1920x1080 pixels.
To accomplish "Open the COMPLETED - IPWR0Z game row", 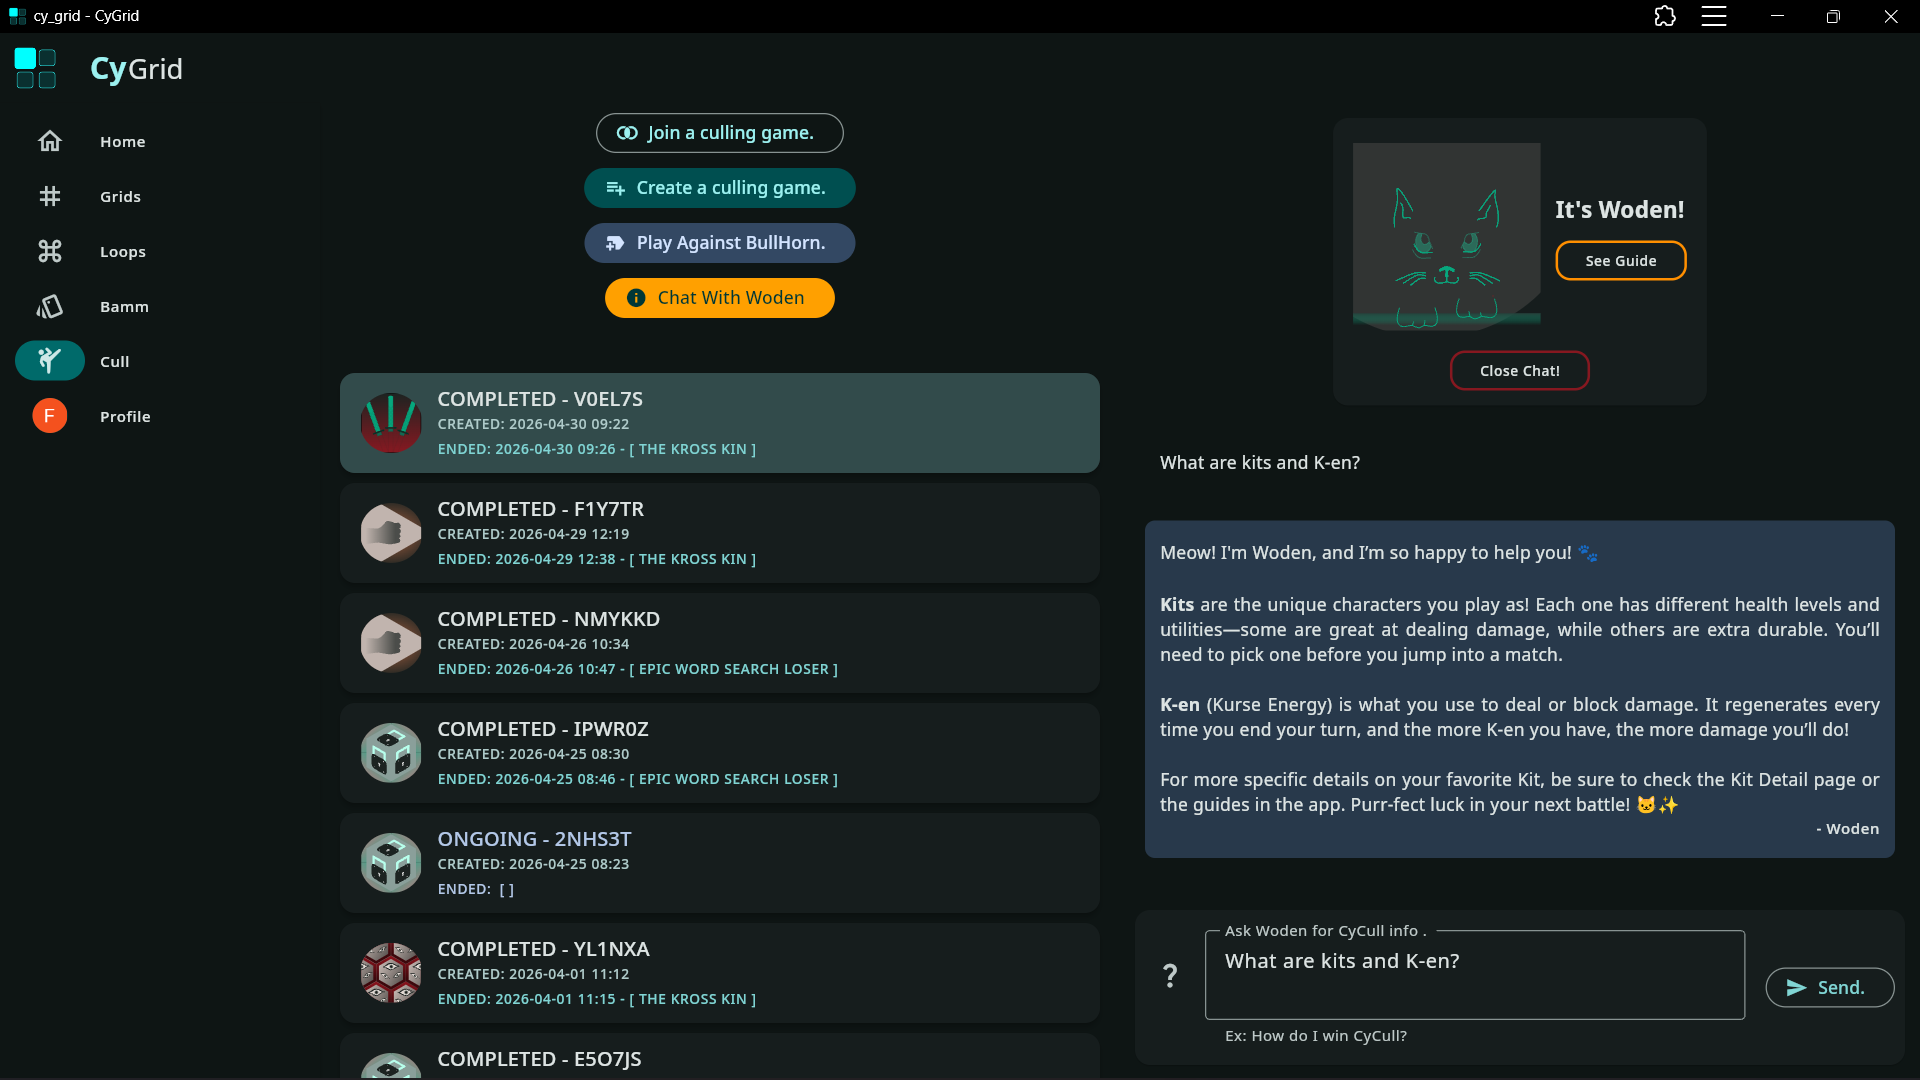I will tap(720, 753).
